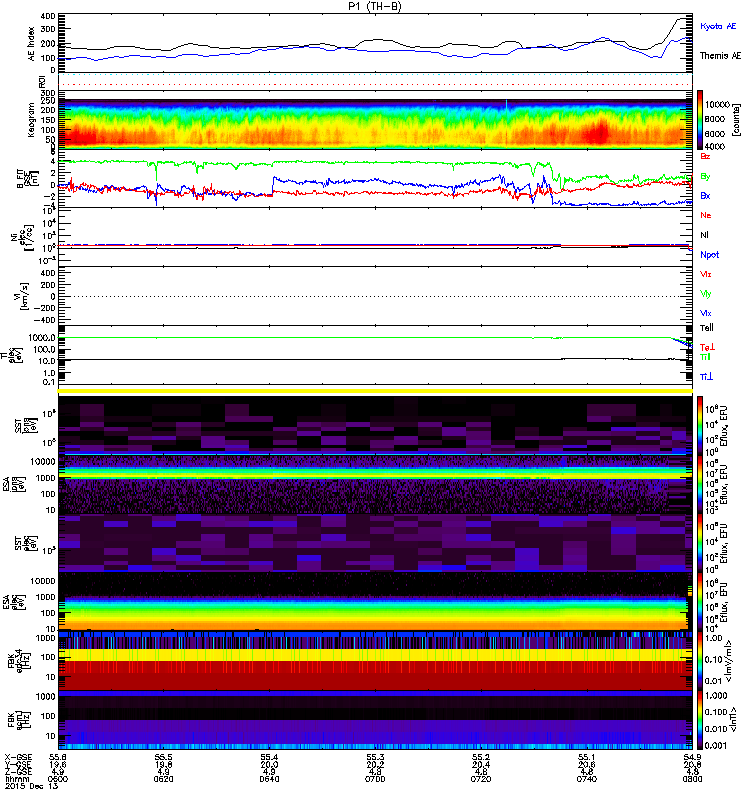Click the X-GSE row label
Viewport: 750px width, 800px height.
18,757
